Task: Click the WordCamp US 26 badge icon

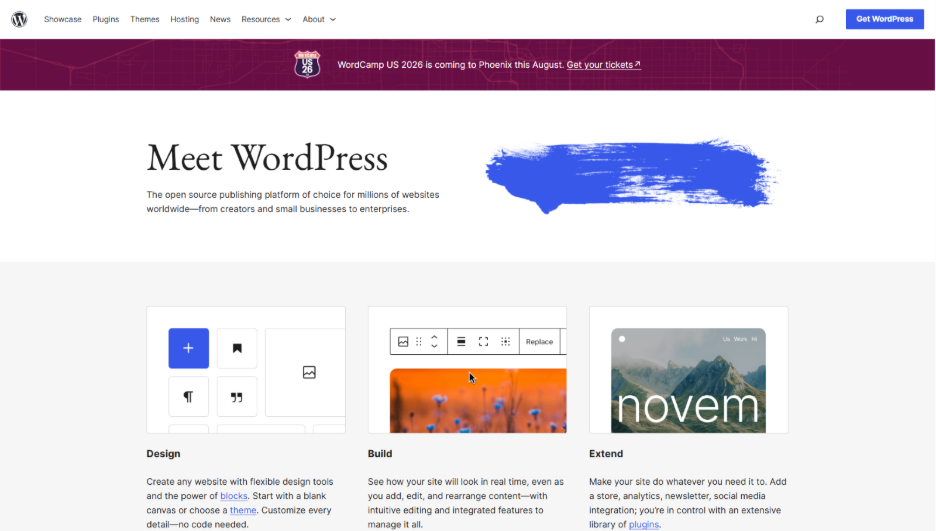Action: (307, 64)
